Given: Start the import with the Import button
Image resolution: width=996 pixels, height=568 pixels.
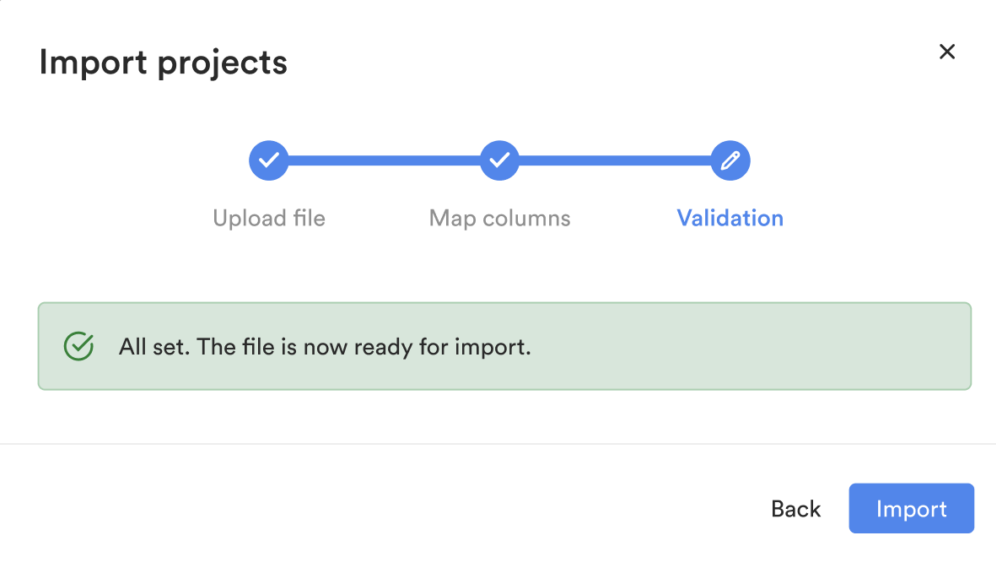Looking at the screenshot, I should (911, 508).
